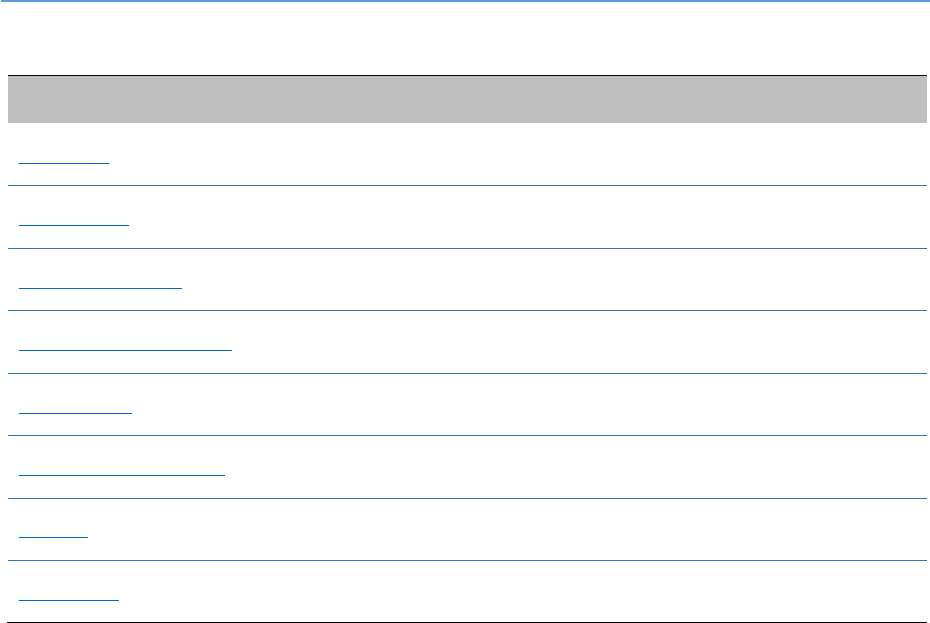Click the longest link, in the fourth row
The width and height of the screenshot is (930, 623).
pyautogui.click(x=125, y=347)
